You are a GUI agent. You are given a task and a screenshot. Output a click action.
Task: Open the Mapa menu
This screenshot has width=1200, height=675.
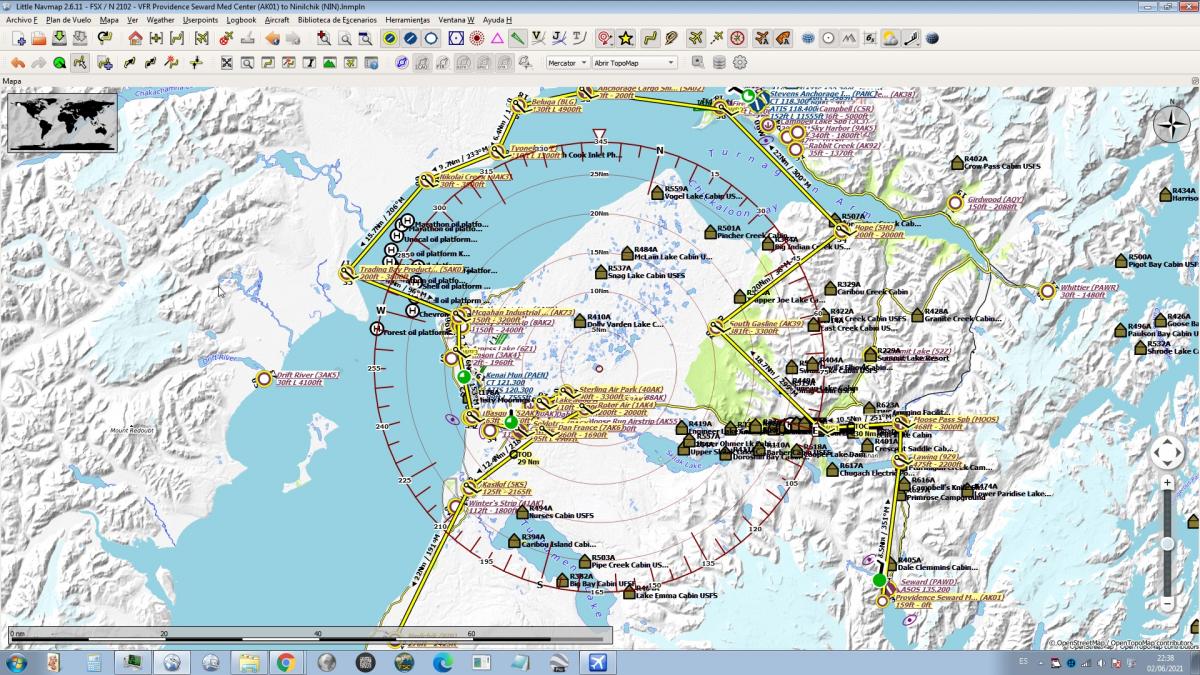click(109, 19)
